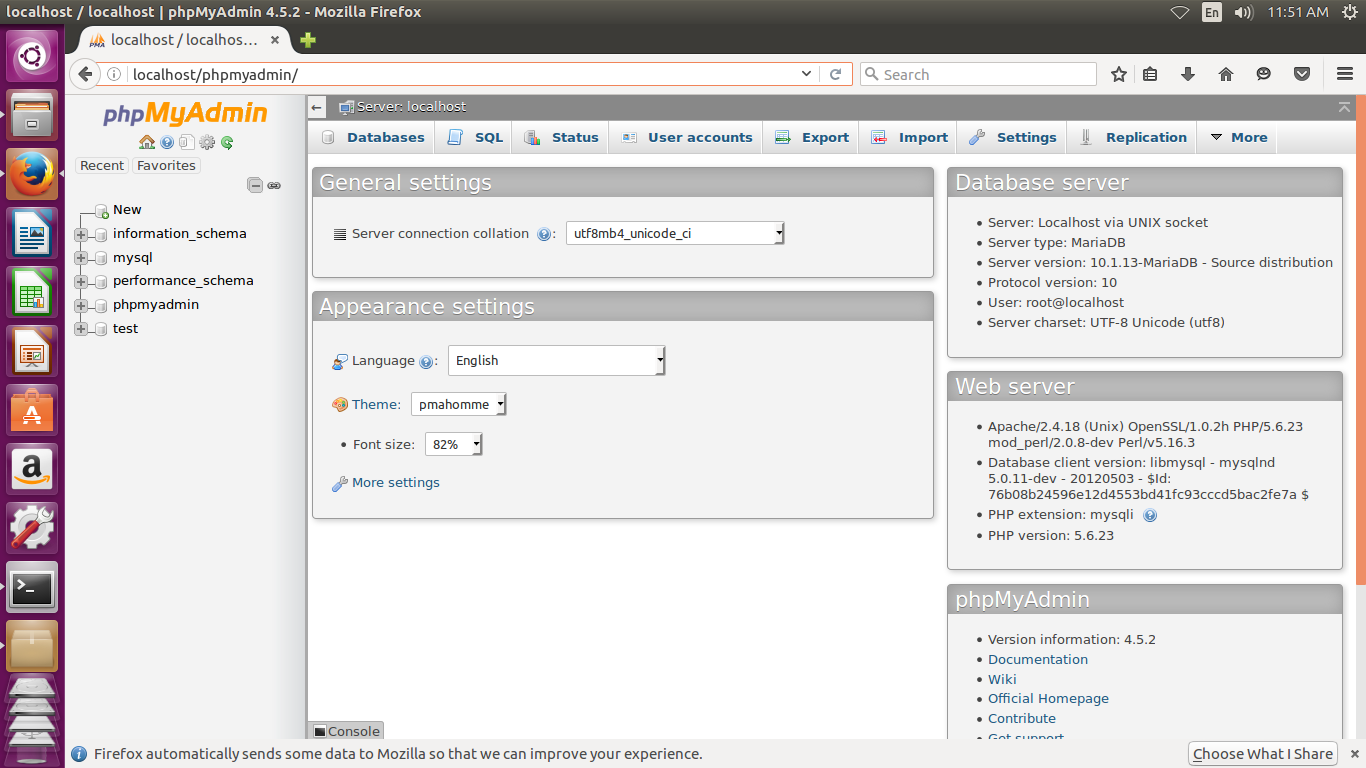Click the Home icon under phpMyAdmin logo
Screen dimensions: 1366x768
click(147, 142)
